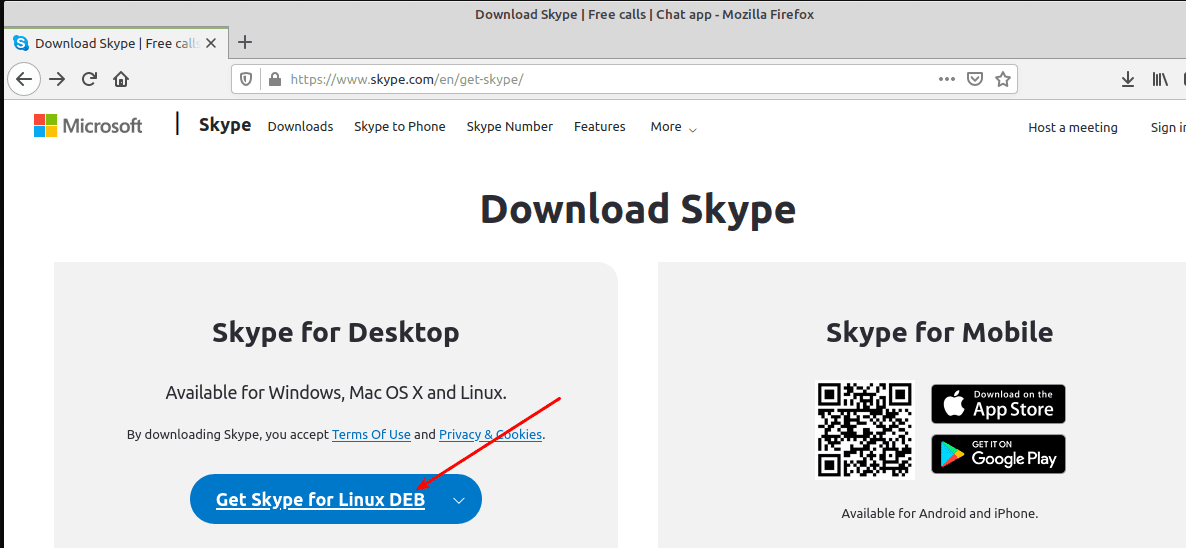Image resolution: width=1186 pixels, height=548 pixels.
Task: Open the Downloads nav item
Action: (300, 127)
